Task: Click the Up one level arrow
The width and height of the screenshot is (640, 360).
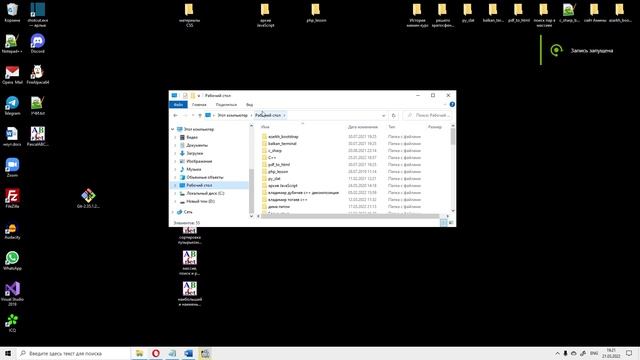Action: [x=200, y=116]
